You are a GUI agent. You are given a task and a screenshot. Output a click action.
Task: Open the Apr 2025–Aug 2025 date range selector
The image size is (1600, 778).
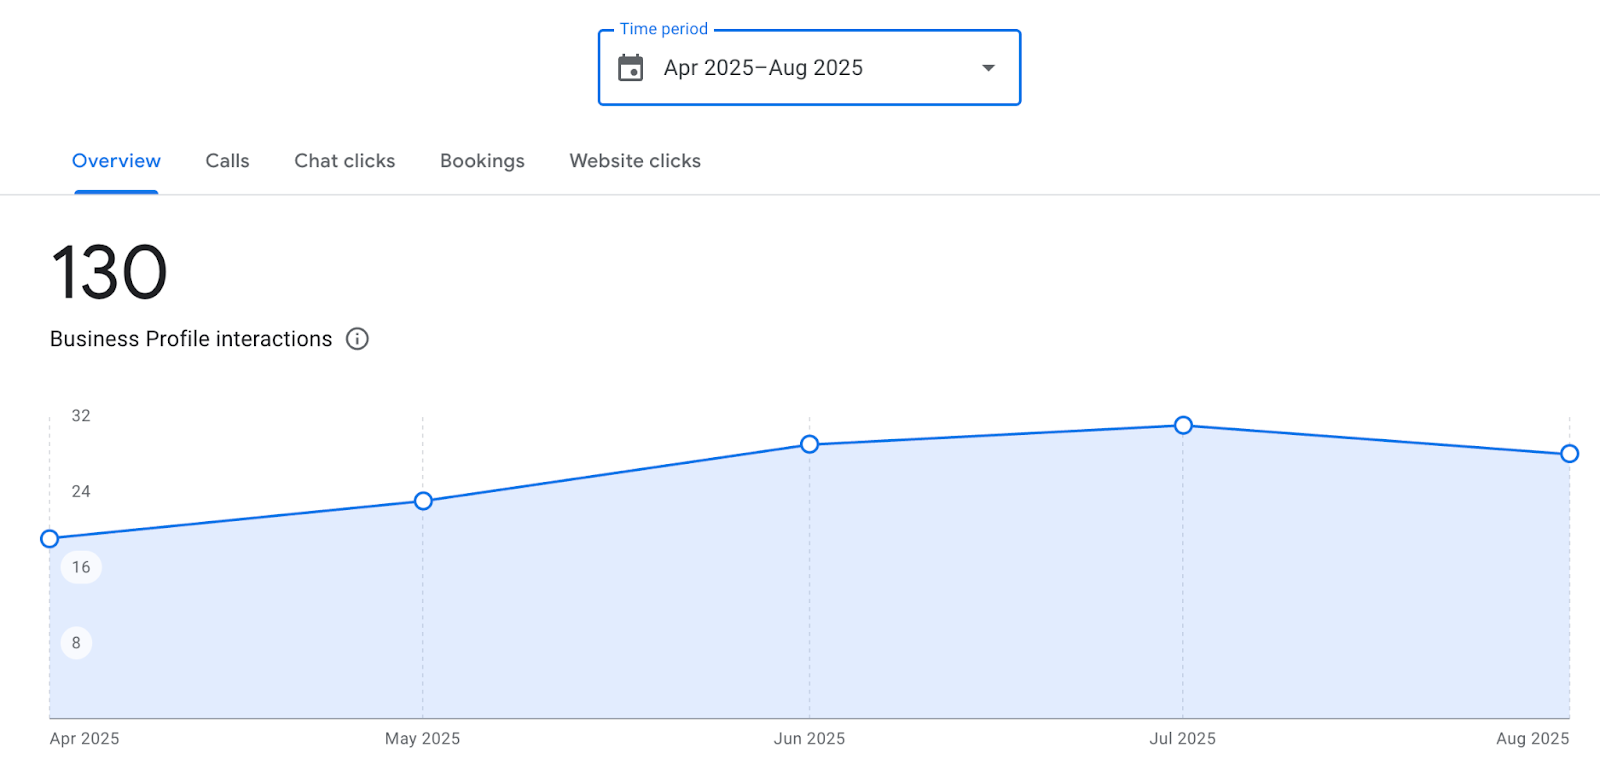[x=763, y=68]
